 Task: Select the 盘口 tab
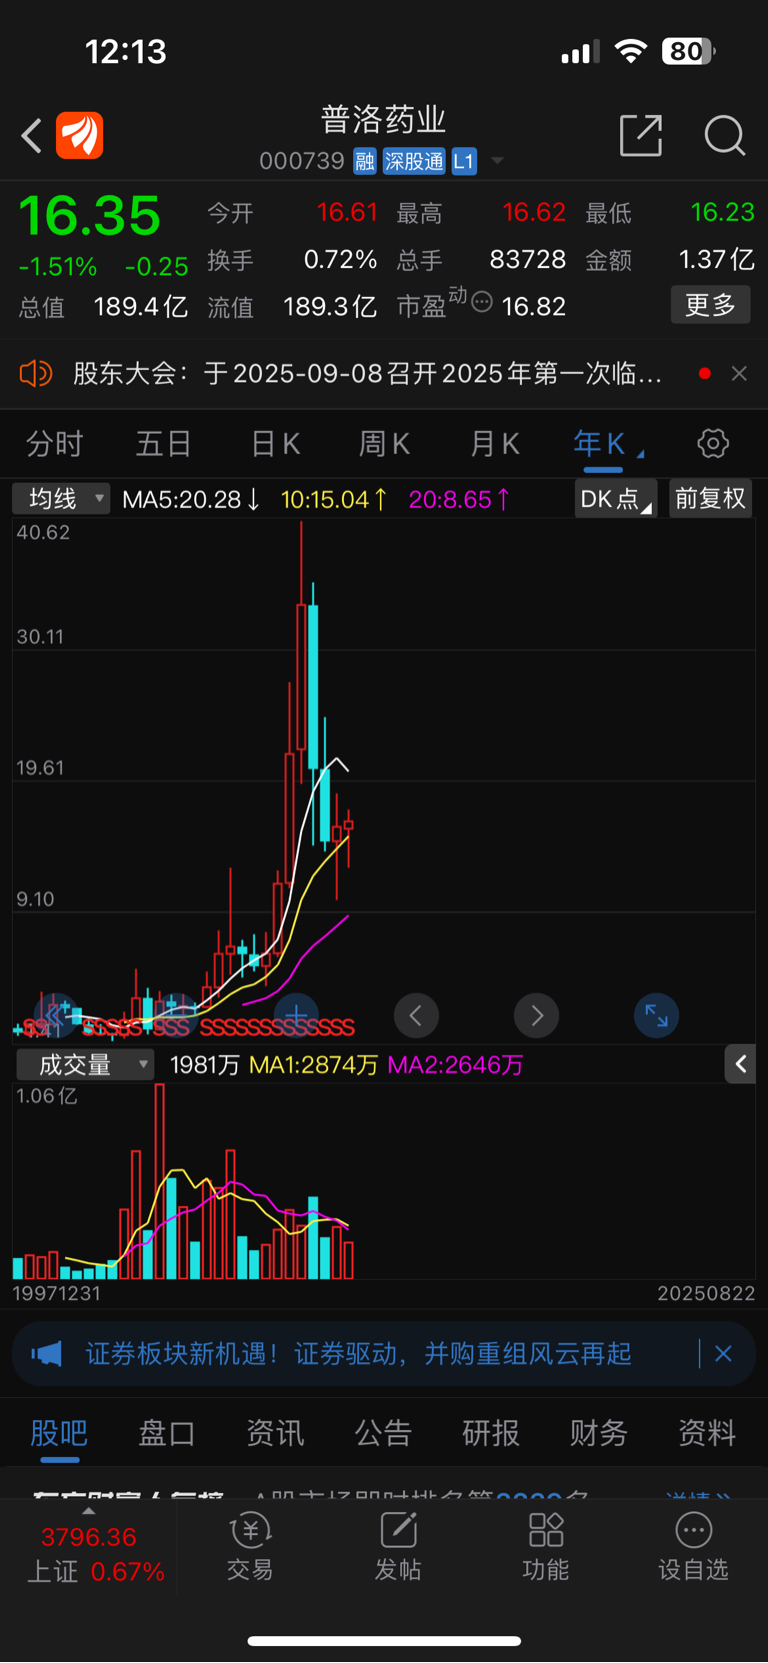pos(167,1433)
